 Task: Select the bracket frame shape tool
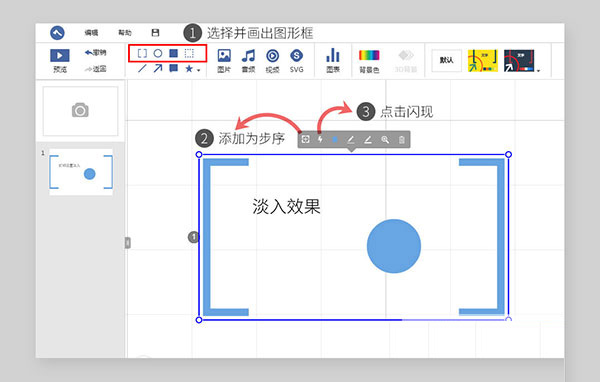pyautogui.click(x=142, y=53)
